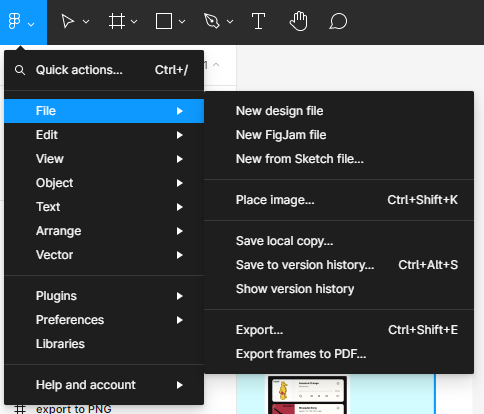Open the Arrange submenu
Screen dimensions: 484x414
click(104, 231)
